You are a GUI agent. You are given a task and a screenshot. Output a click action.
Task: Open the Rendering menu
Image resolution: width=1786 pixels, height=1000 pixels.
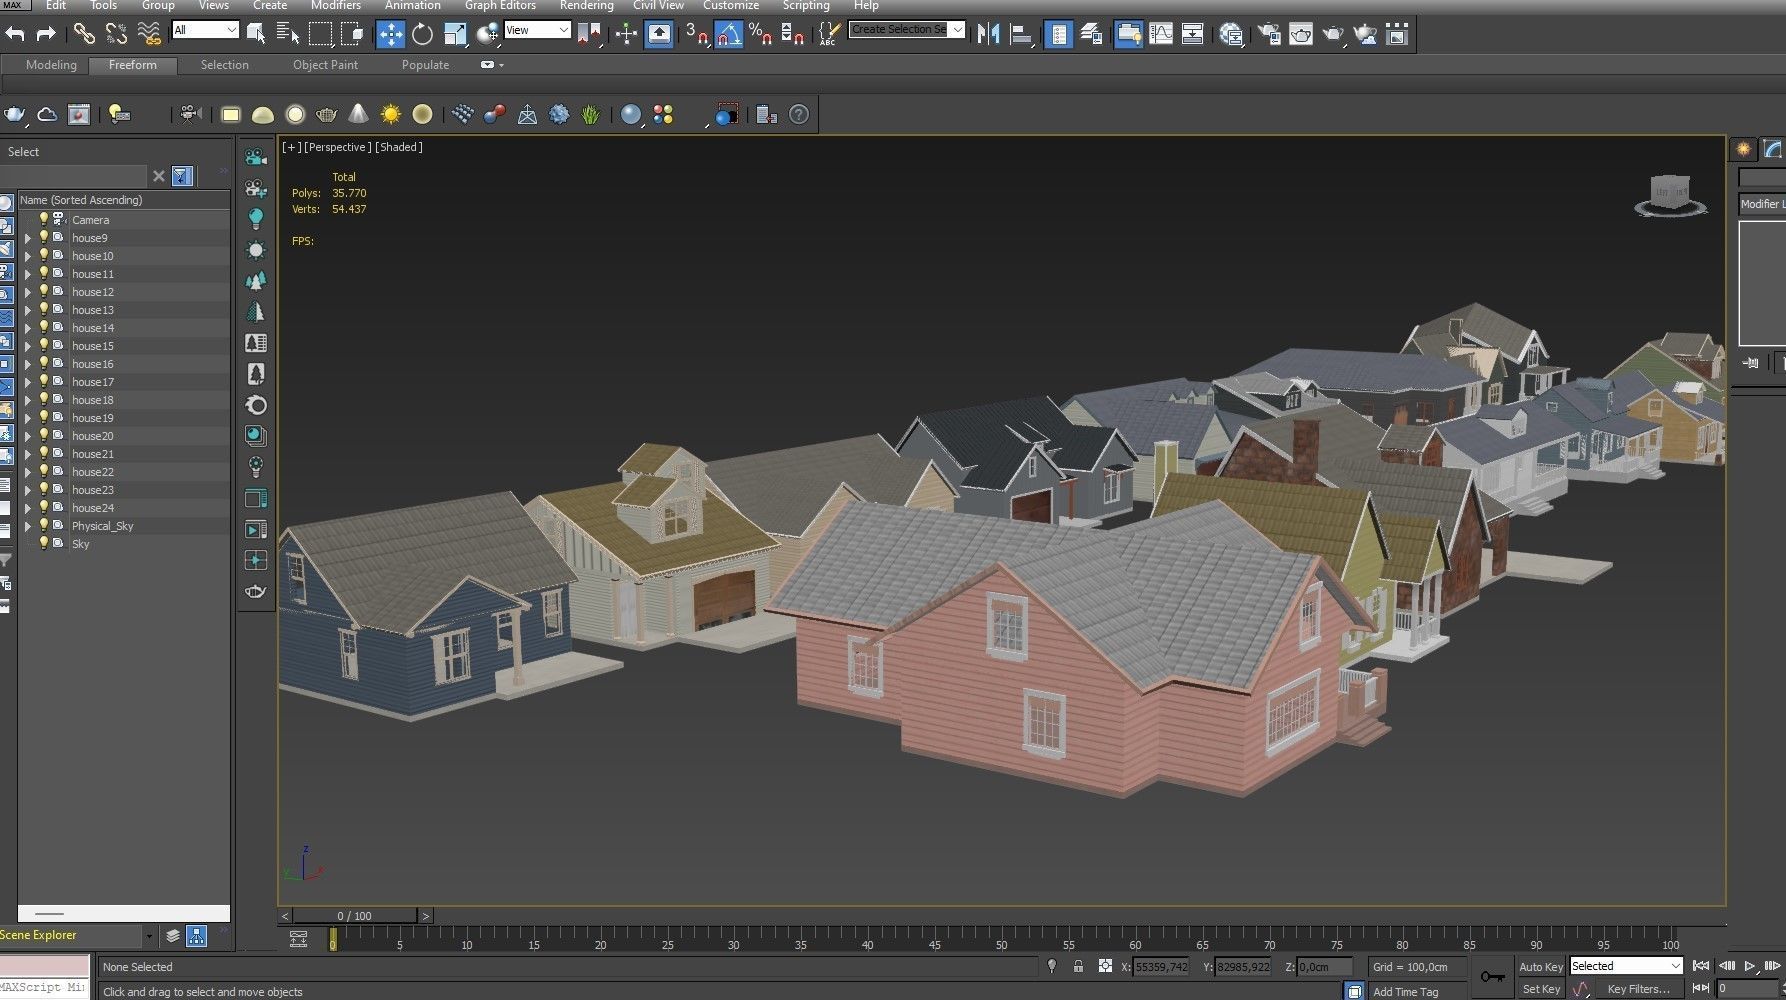click(586, 6)
